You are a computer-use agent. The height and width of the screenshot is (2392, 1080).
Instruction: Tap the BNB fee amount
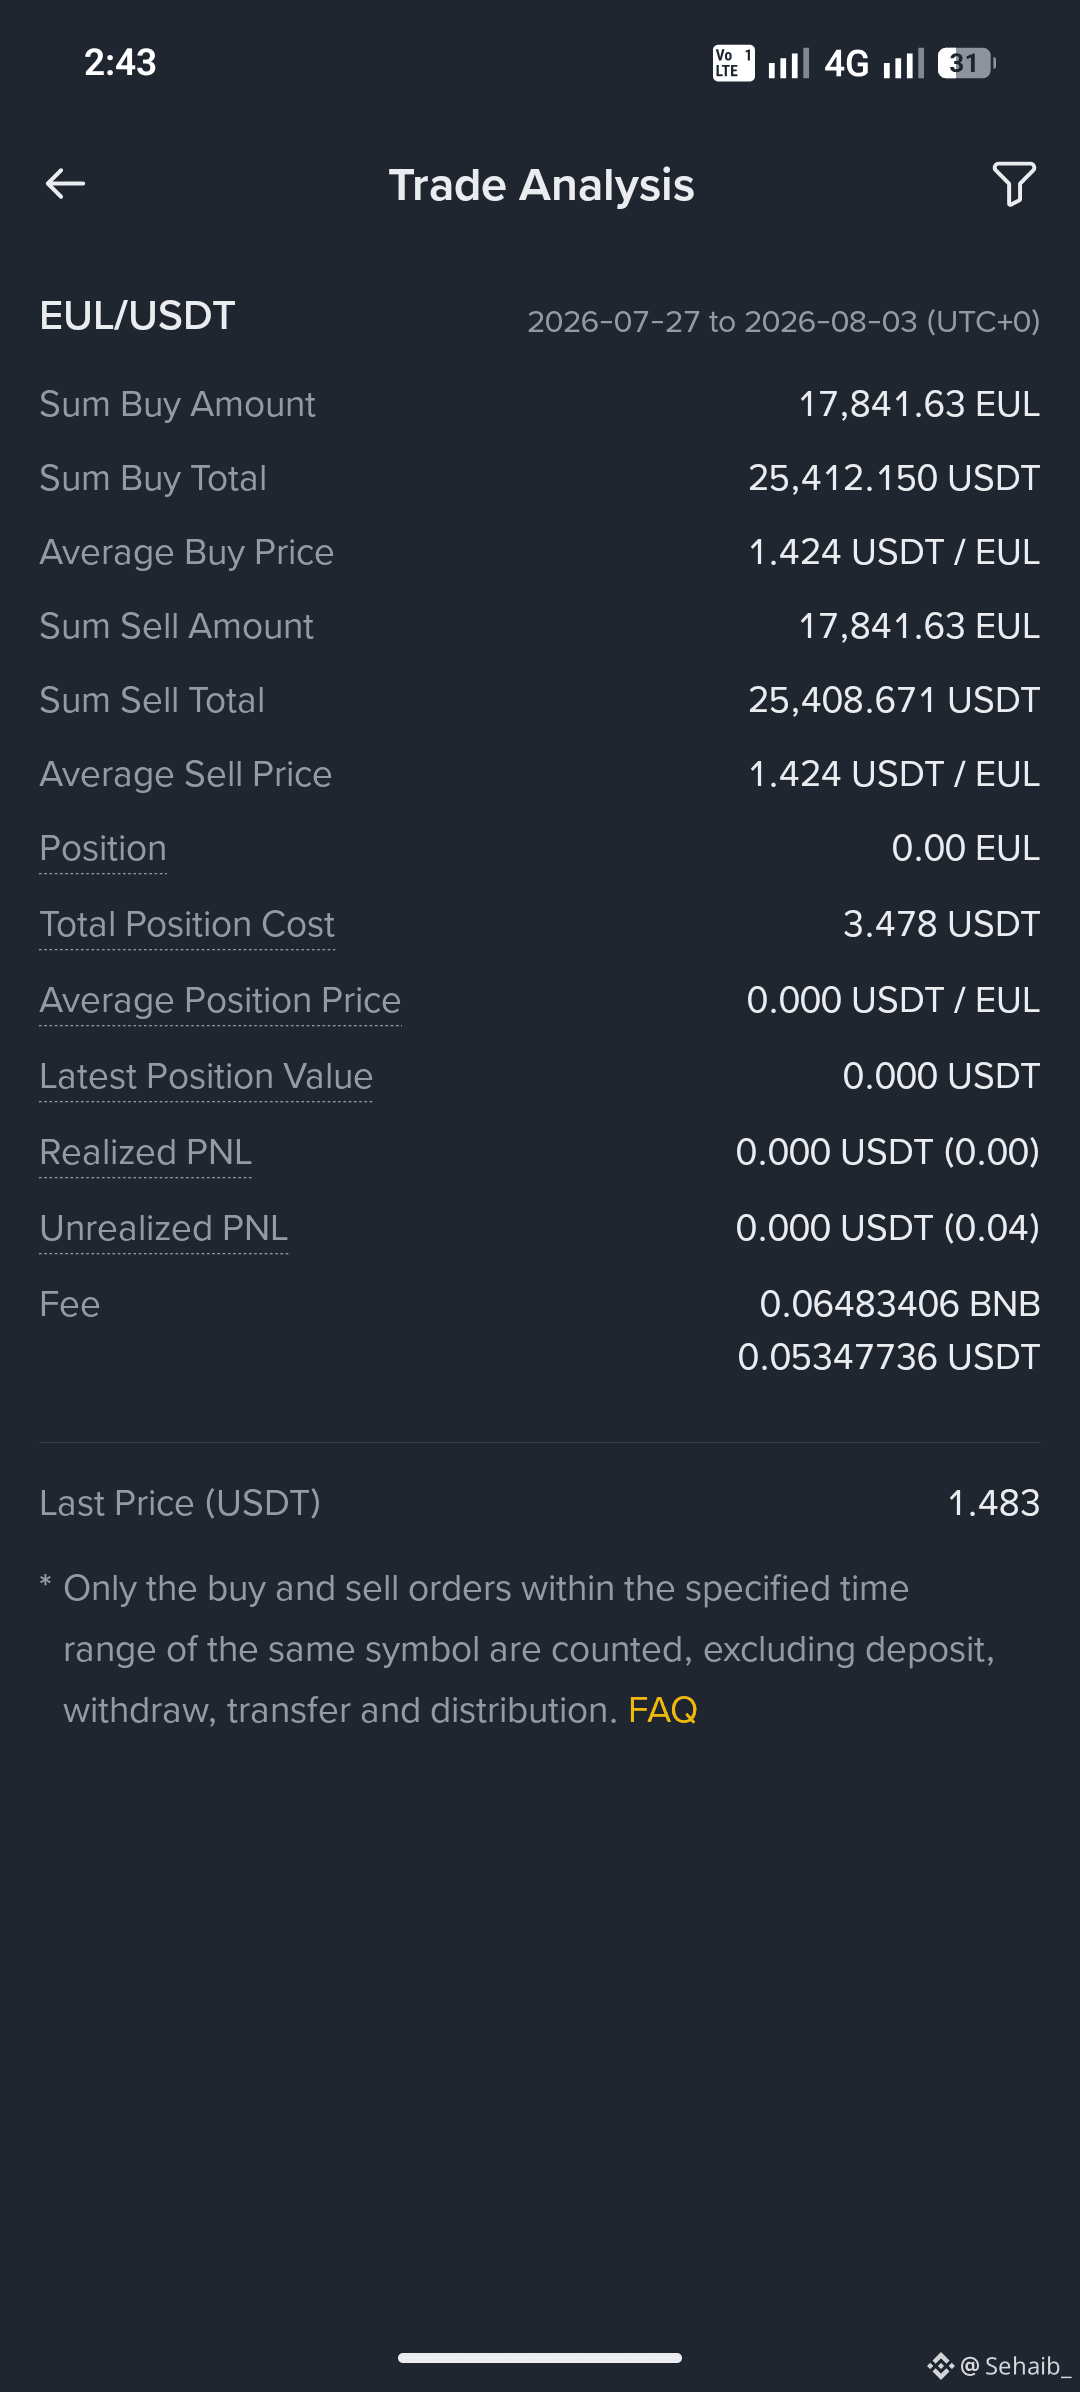pos(900,1304)
